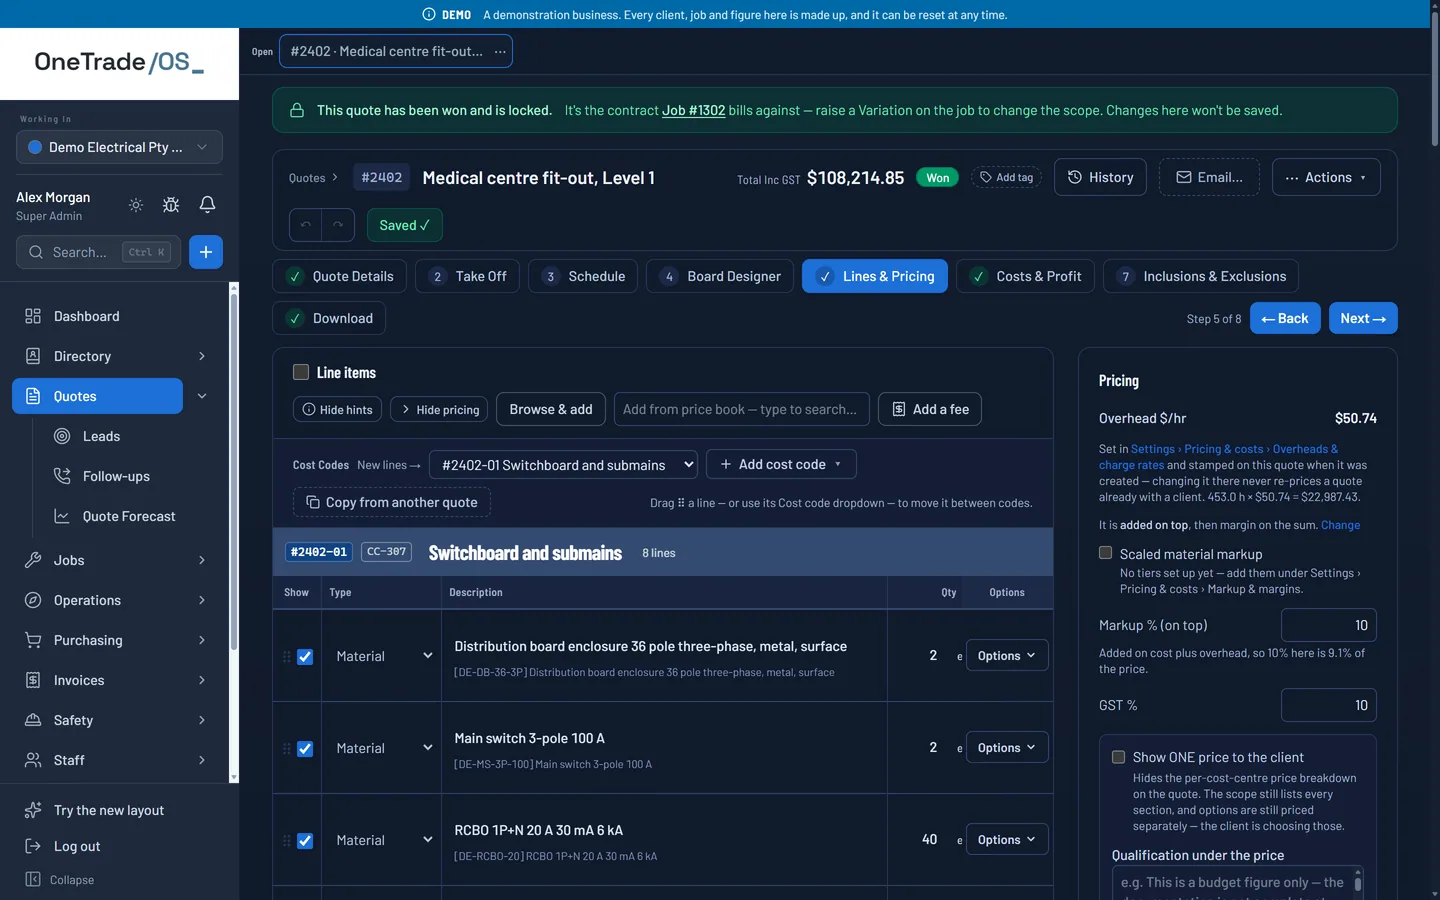Image resolution: width=1440 pixels, height=900 pixels.
Task: Click the Add tag chip
Action: coord(1006,177)
